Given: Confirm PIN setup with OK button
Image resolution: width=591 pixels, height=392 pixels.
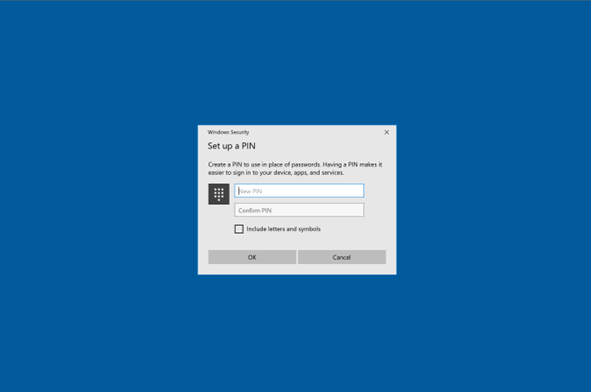Looking at the screenshot, I should pyautogui.click(x=252, y=257).
